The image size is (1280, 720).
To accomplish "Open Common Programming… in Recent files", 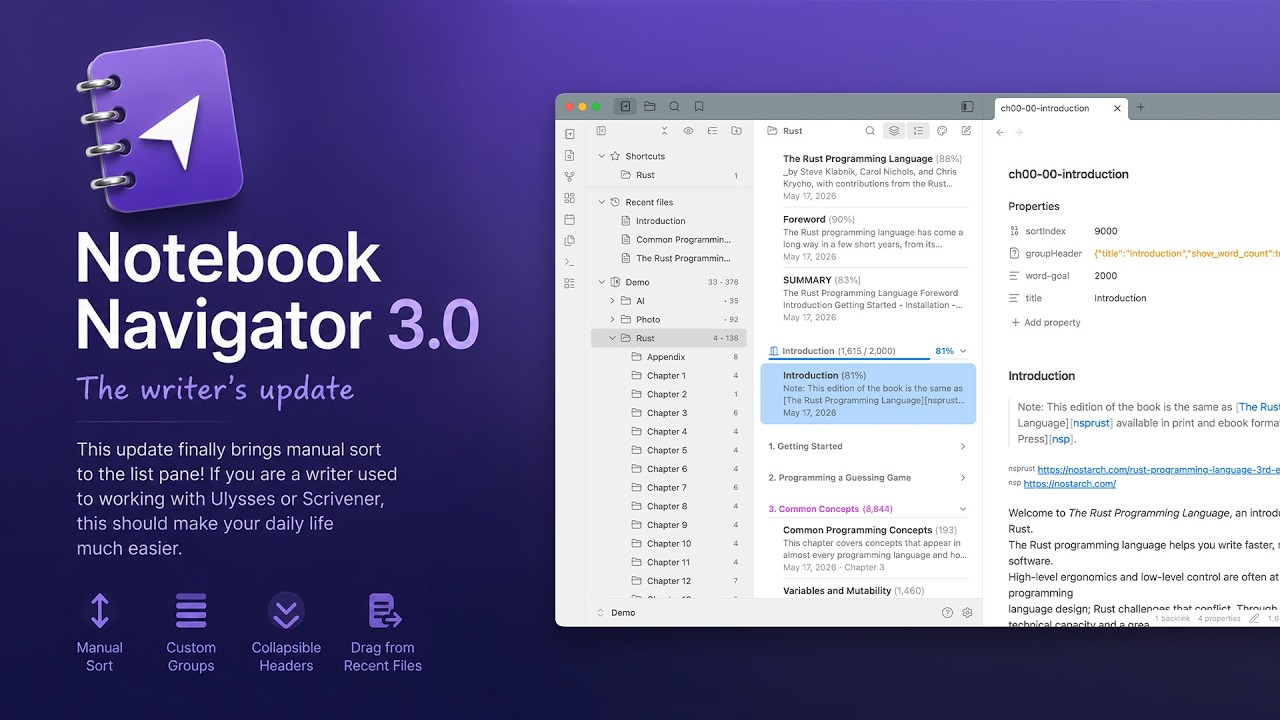I will pos(669,240).
